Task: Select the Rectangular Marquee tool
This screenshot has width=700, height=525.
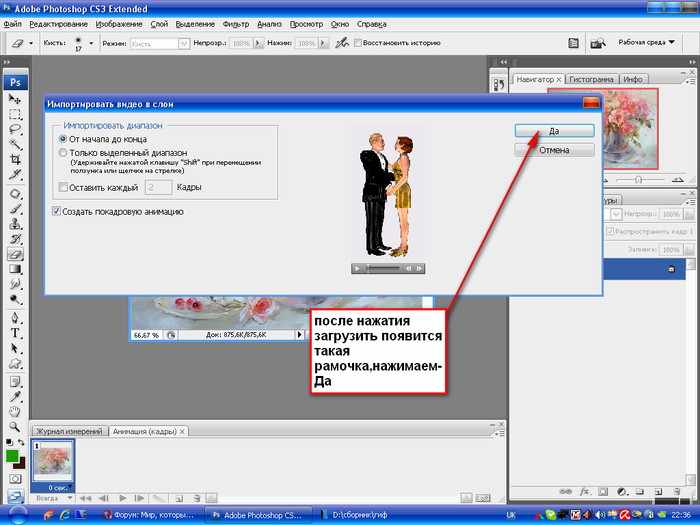Action: coord(15,114)
